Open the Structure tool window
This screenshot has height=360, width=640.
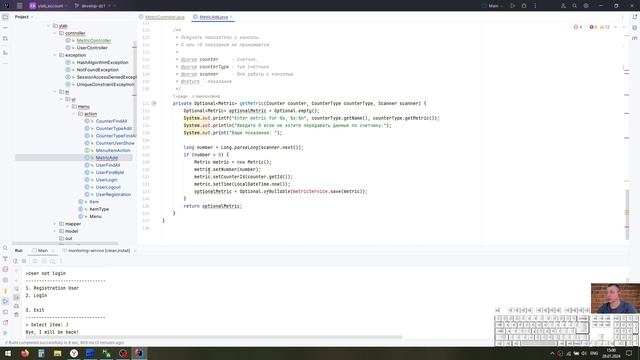[5, 52]
